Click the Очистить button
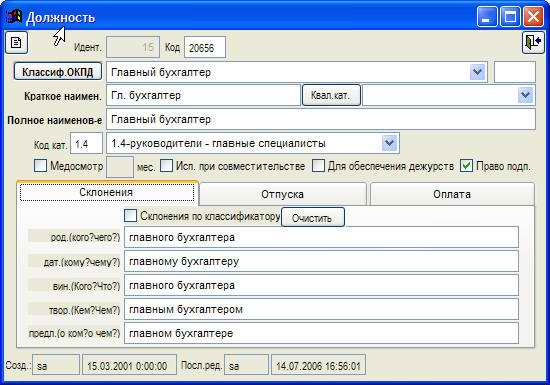The height and width of the screenshot is (385, 550). tap(313, 218)
